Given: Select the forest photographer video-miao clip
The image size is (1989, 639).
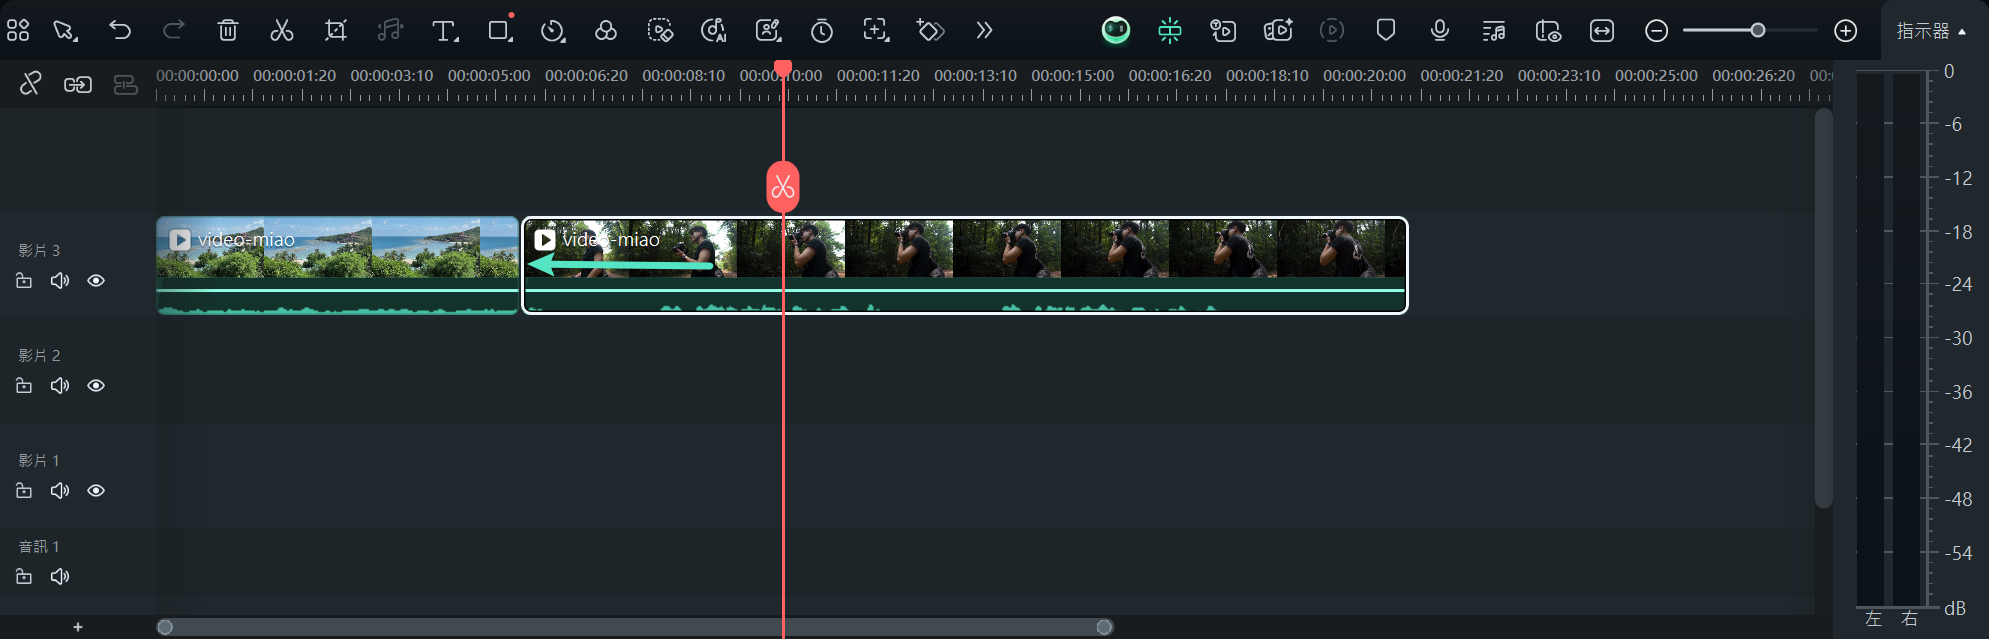Looking at the screenshot, I should pyautogui.click(x=965, y=265).
